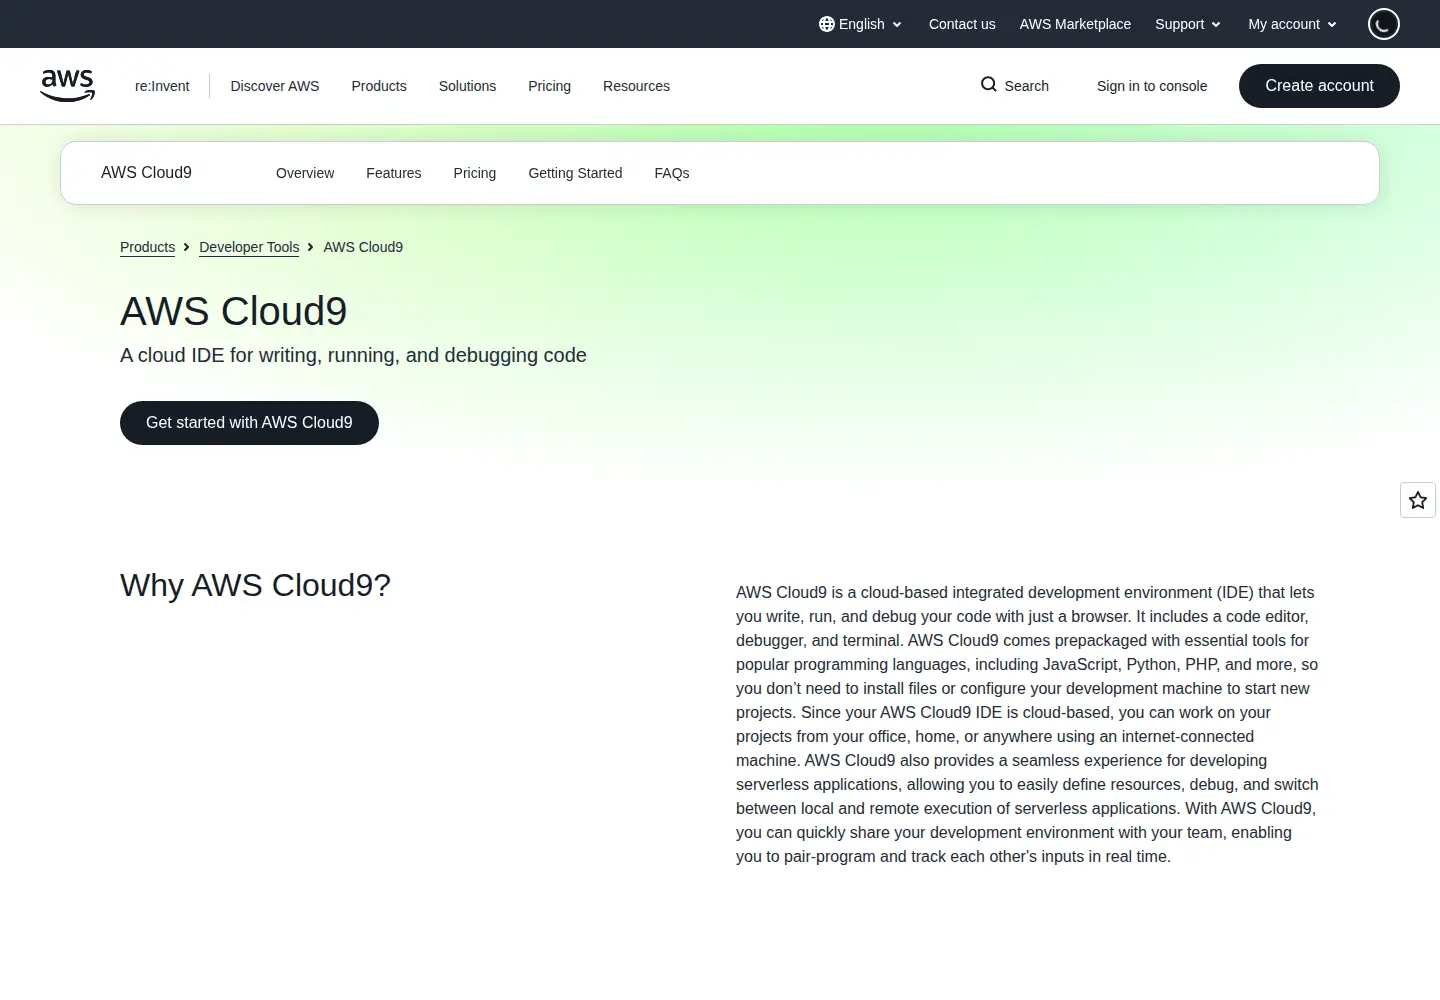Open the My account dropdown
The image size is (1440, 1000).
pyautogui.click(x=1292, y=24)
